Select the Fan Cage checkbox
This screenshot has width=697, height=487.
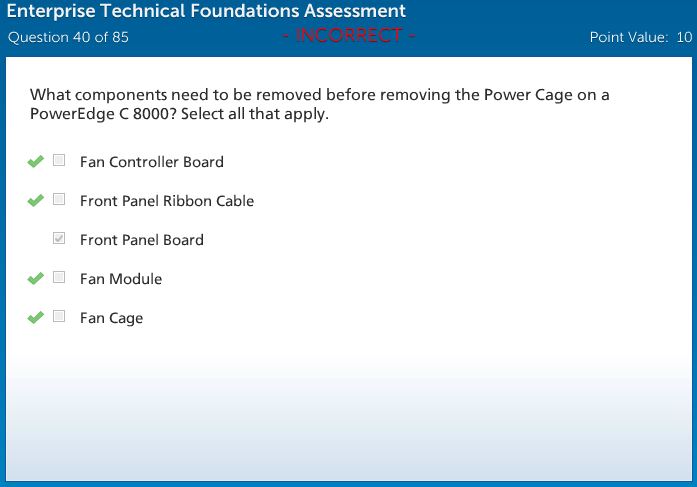(x=59, y=316)
